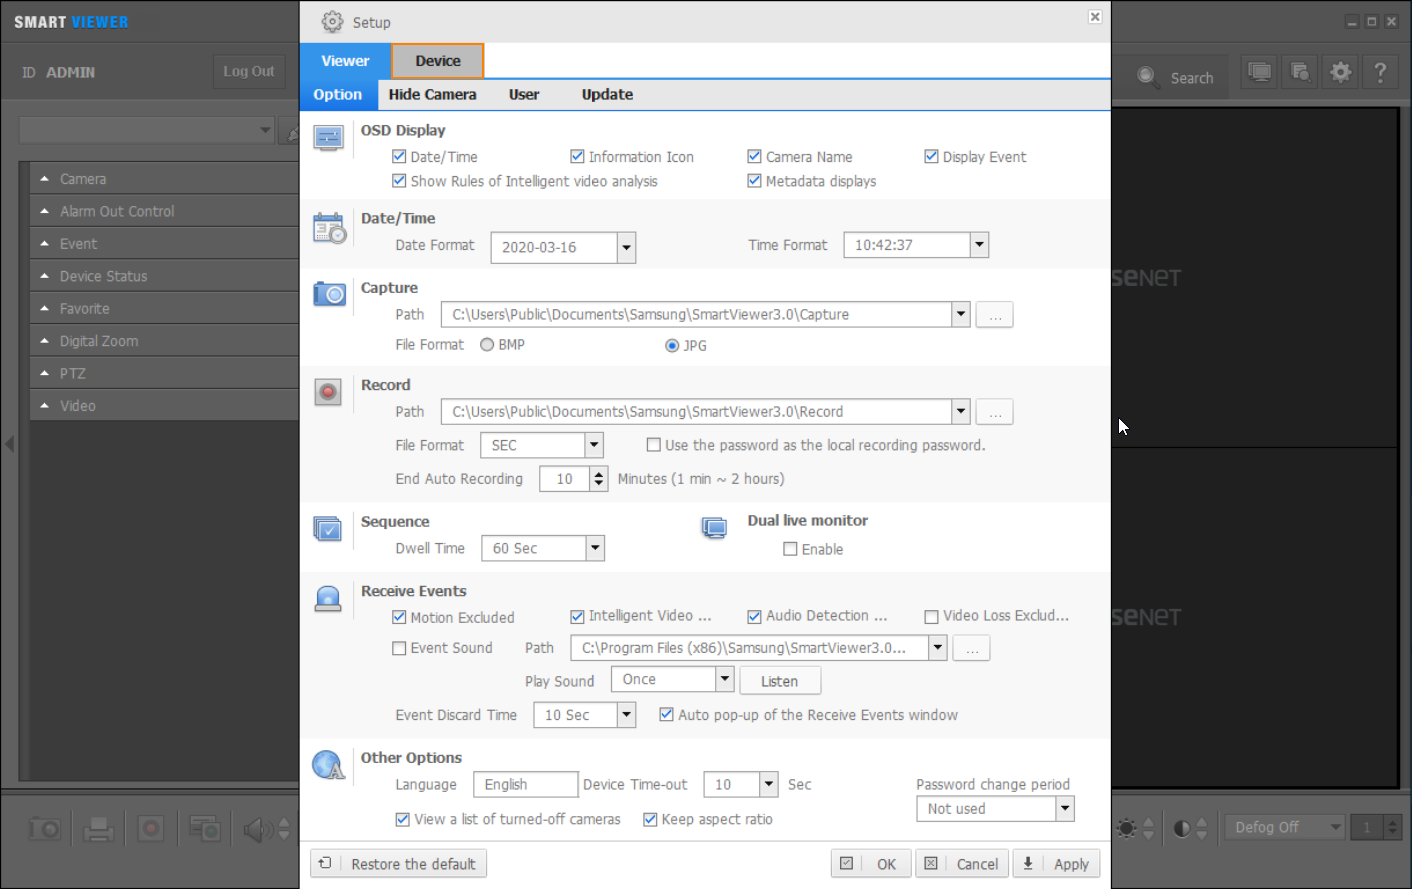Open the Device Time-out dropdown

click(x=769, y=785)
